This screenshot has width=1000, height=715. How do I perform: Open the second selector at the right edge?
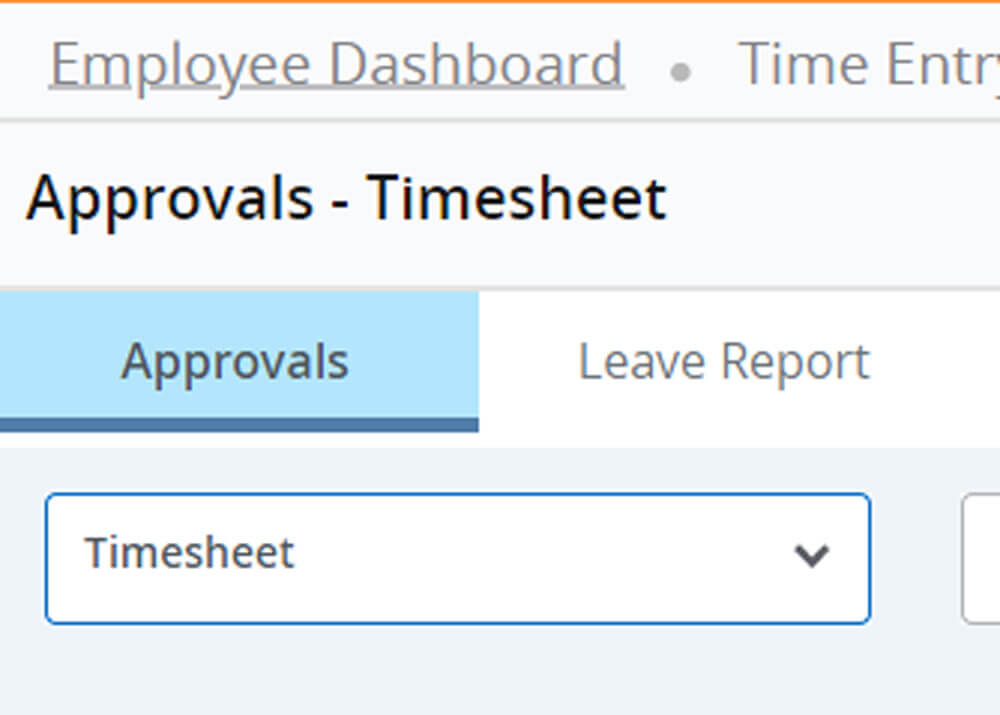(985, 558)
